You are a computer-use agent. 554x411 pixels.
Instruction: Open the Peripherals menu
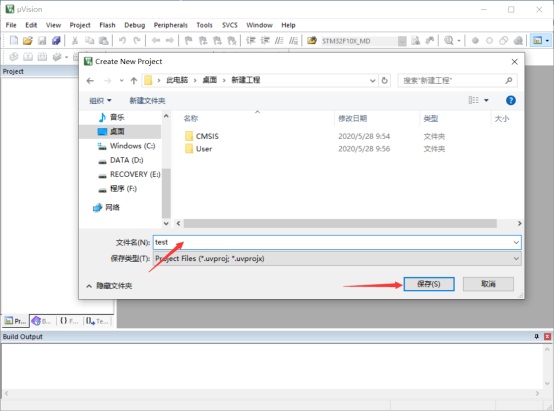171,25
